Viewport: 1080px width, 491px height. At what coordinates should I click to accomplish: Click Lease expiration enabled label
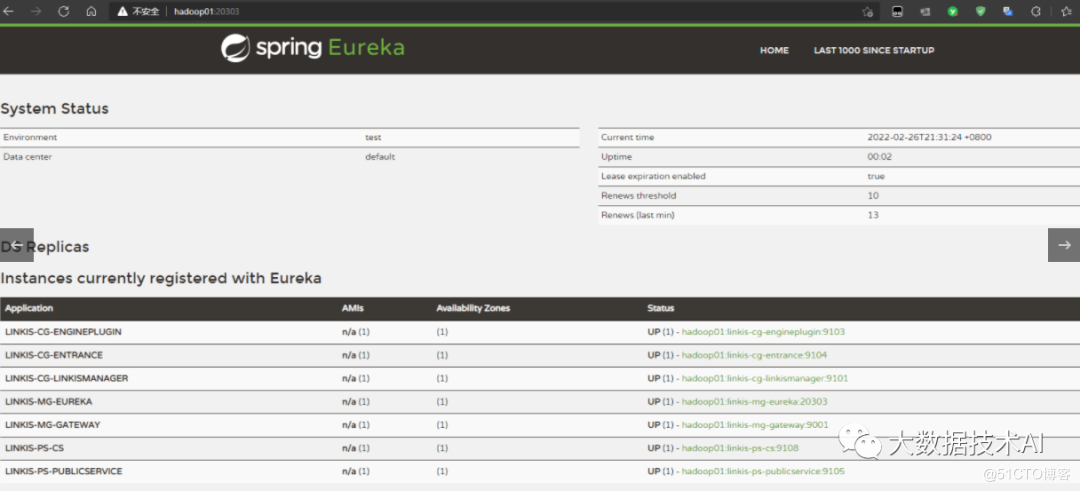(653, 176)
